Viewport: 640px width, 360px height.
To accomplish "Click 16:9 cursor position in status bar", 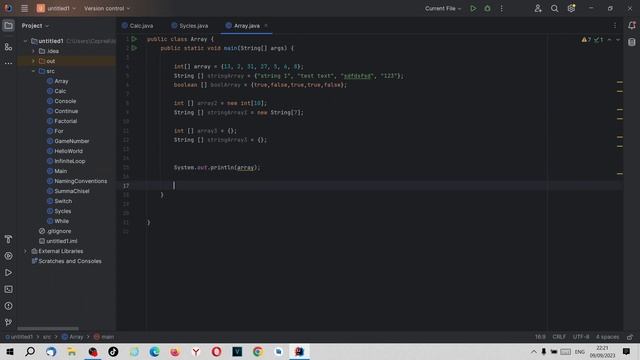I will tap(540, 337).
